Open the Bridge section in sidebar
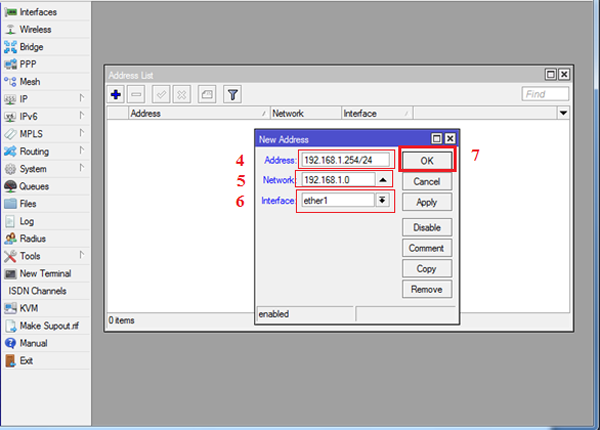Screen dimensions: 600x430 (32, 47)
